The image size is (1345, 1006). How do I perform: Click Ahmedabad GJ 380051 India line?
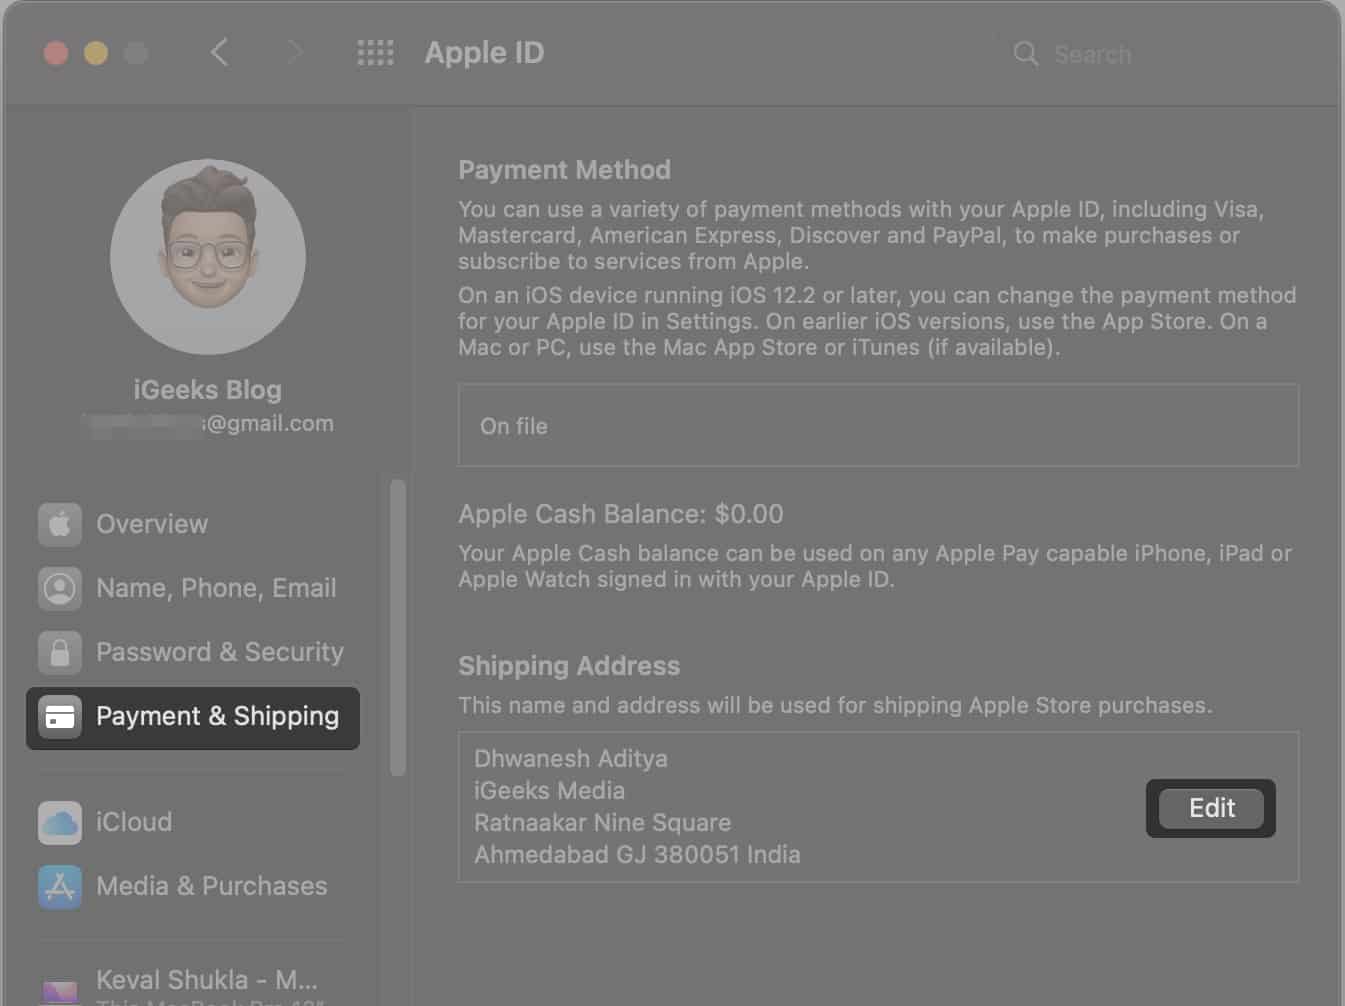tap(637, 855)
